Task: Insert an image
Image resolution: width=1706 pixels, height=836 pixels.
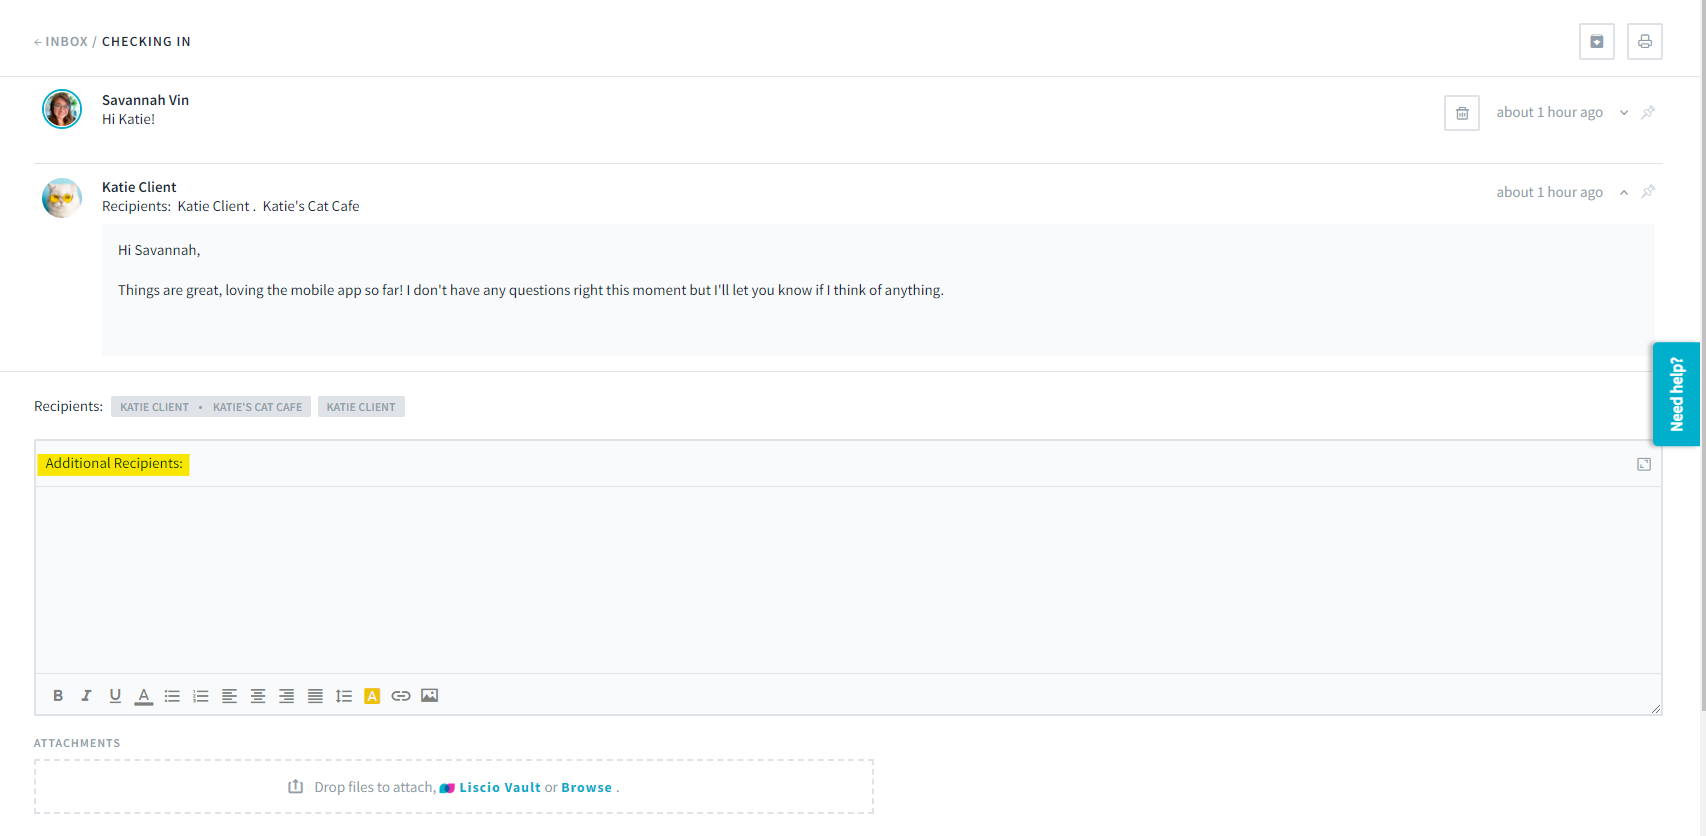Action: pos(430,696)
